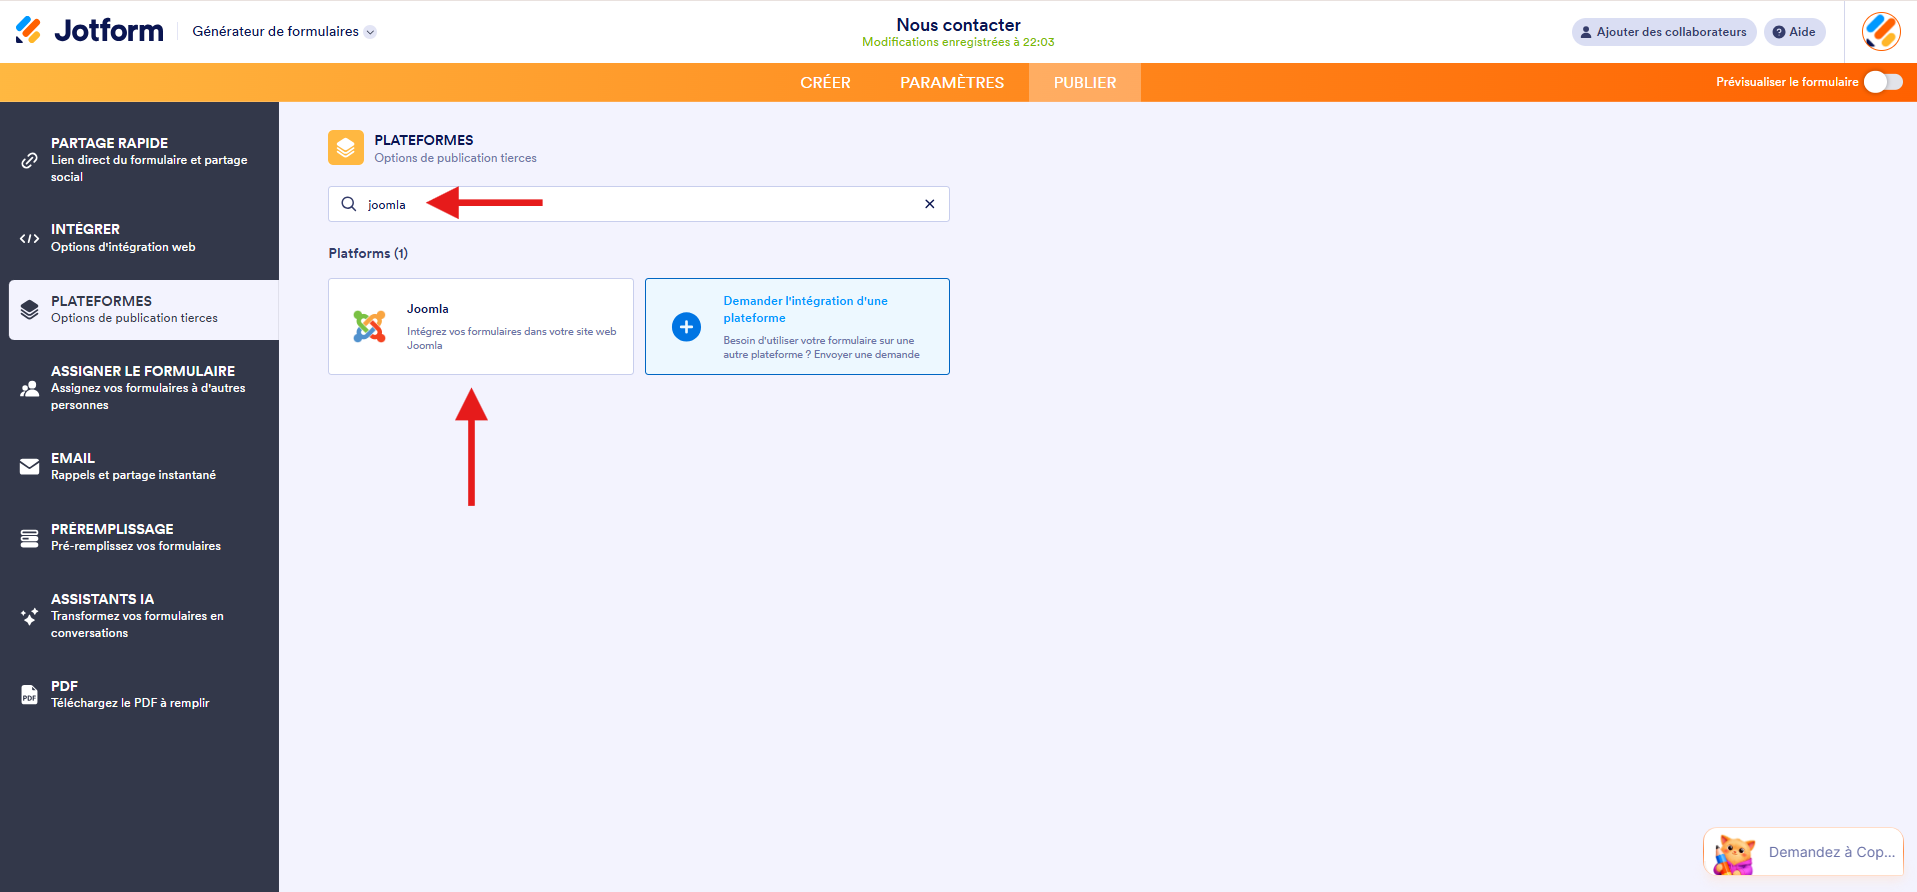Select the PUBLIER tab

click(x=1085, y=83)
